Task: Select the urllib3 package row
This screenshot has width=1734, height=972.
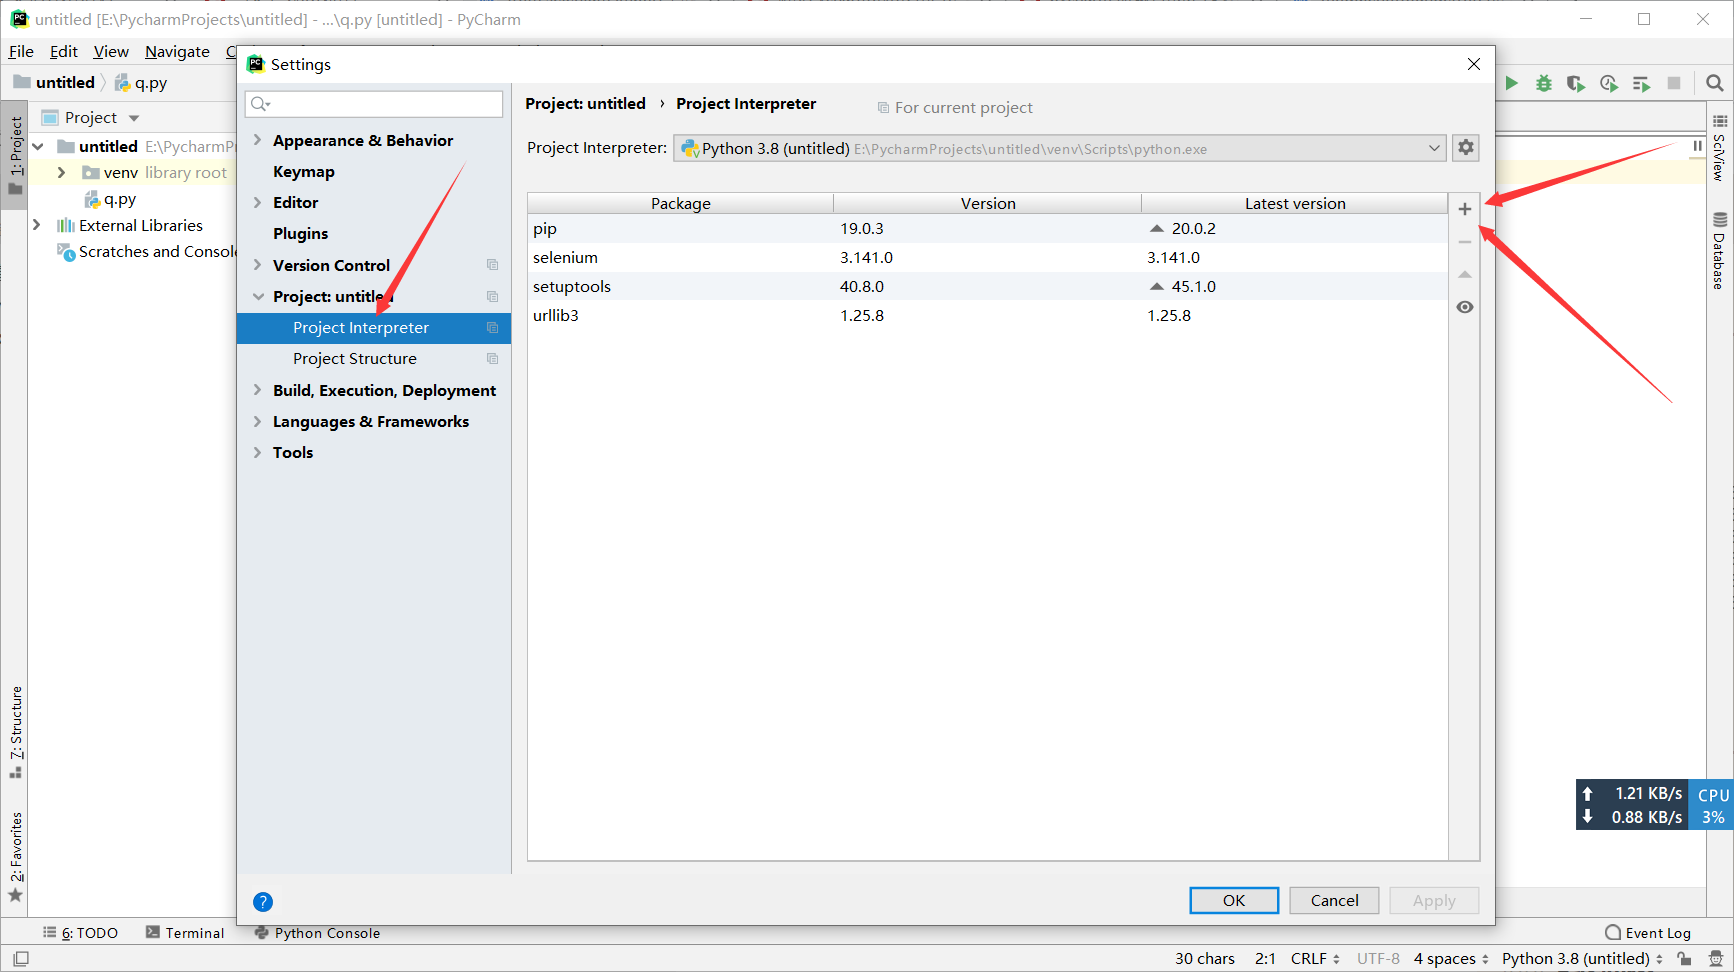Action: coord(987,315)
